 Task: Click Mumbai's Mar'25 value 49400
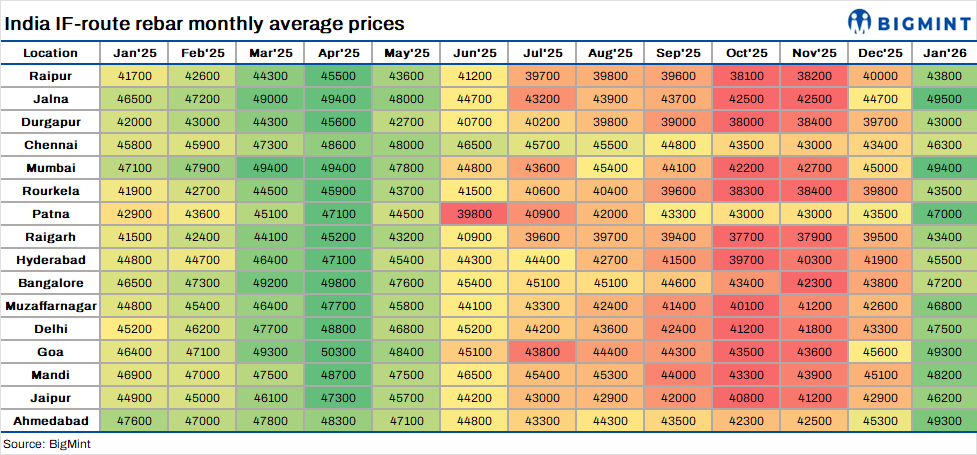[270, 167]
